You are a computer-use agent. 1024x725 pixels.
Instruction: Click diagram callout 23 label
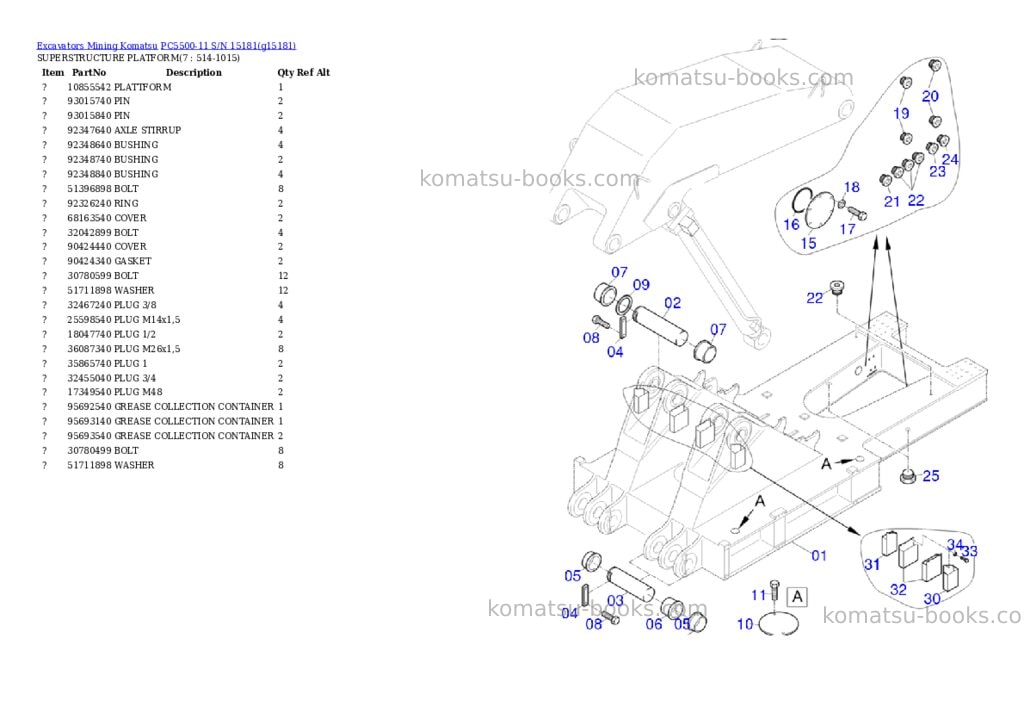tap(938, 172)
